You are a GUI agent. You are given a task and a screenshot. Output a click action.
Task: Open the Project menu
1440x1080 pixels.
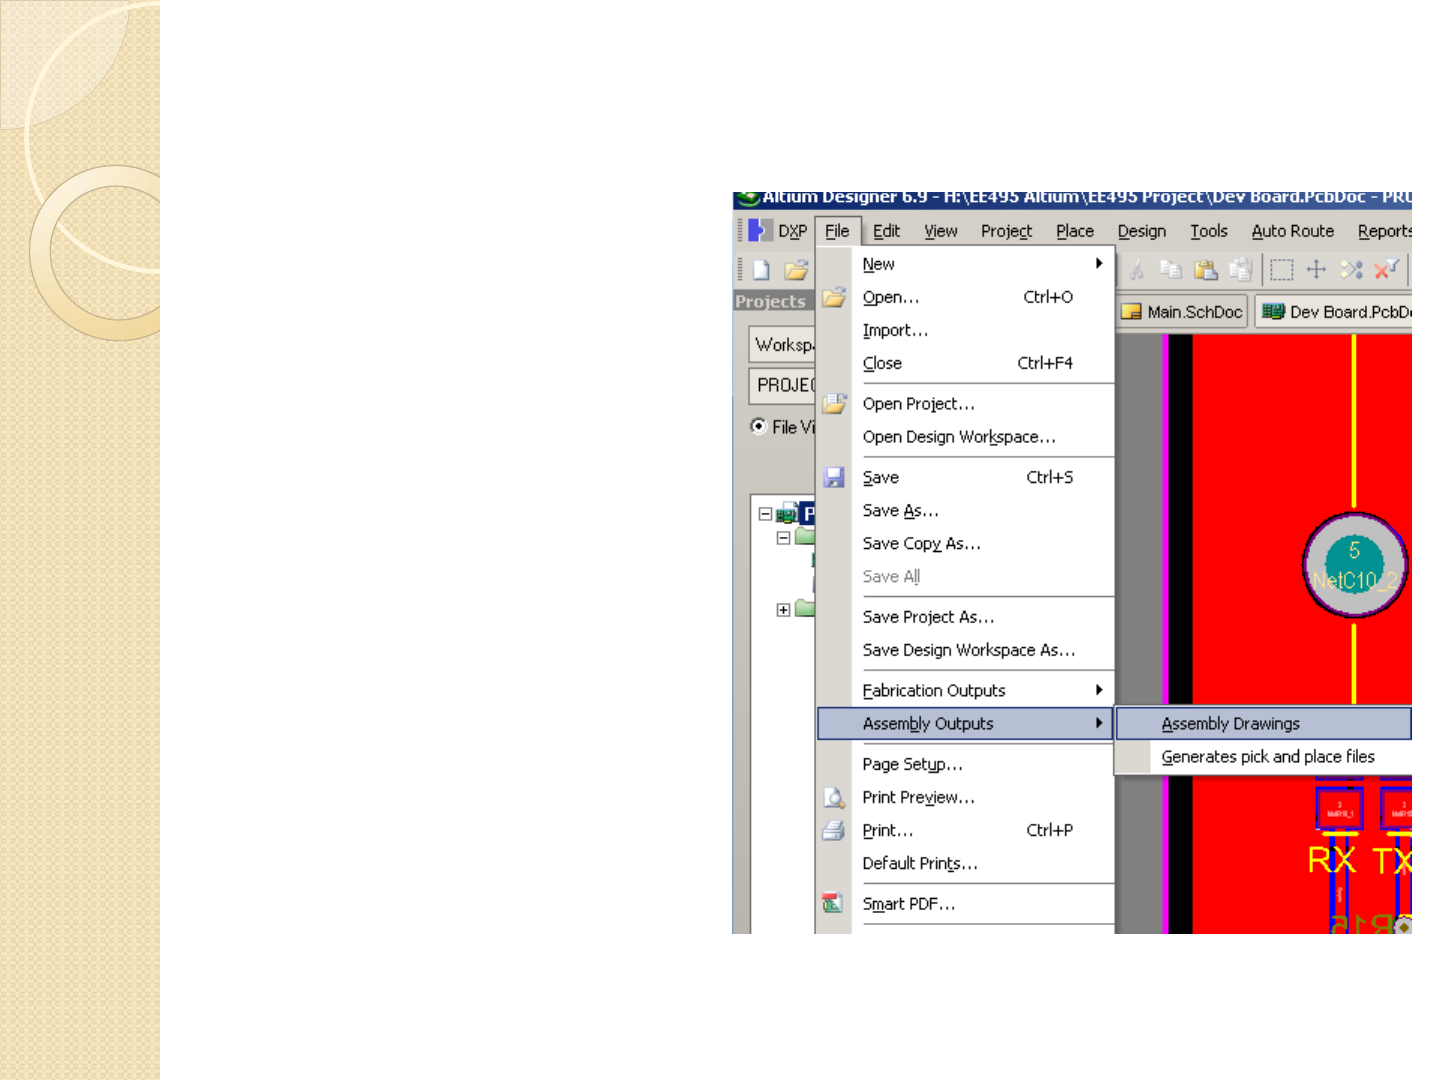point(1006,231)
